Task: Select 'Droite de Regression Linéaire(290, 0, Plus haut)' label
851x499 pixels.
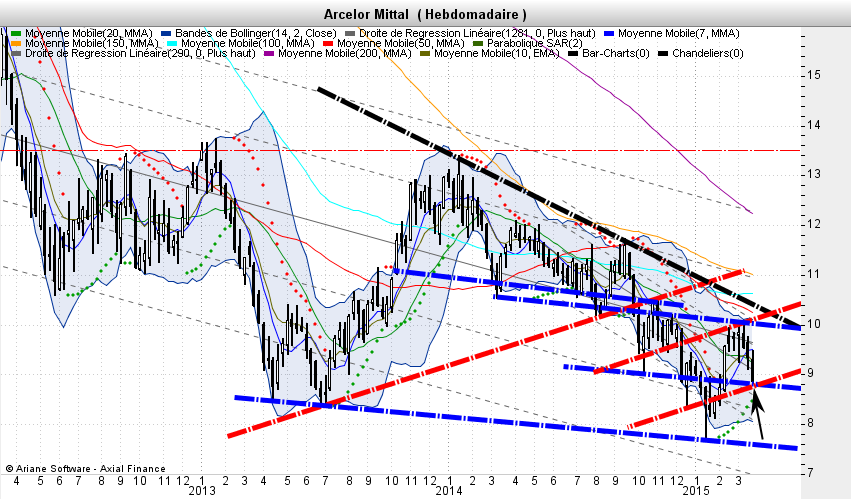Action: click(140, 54)
